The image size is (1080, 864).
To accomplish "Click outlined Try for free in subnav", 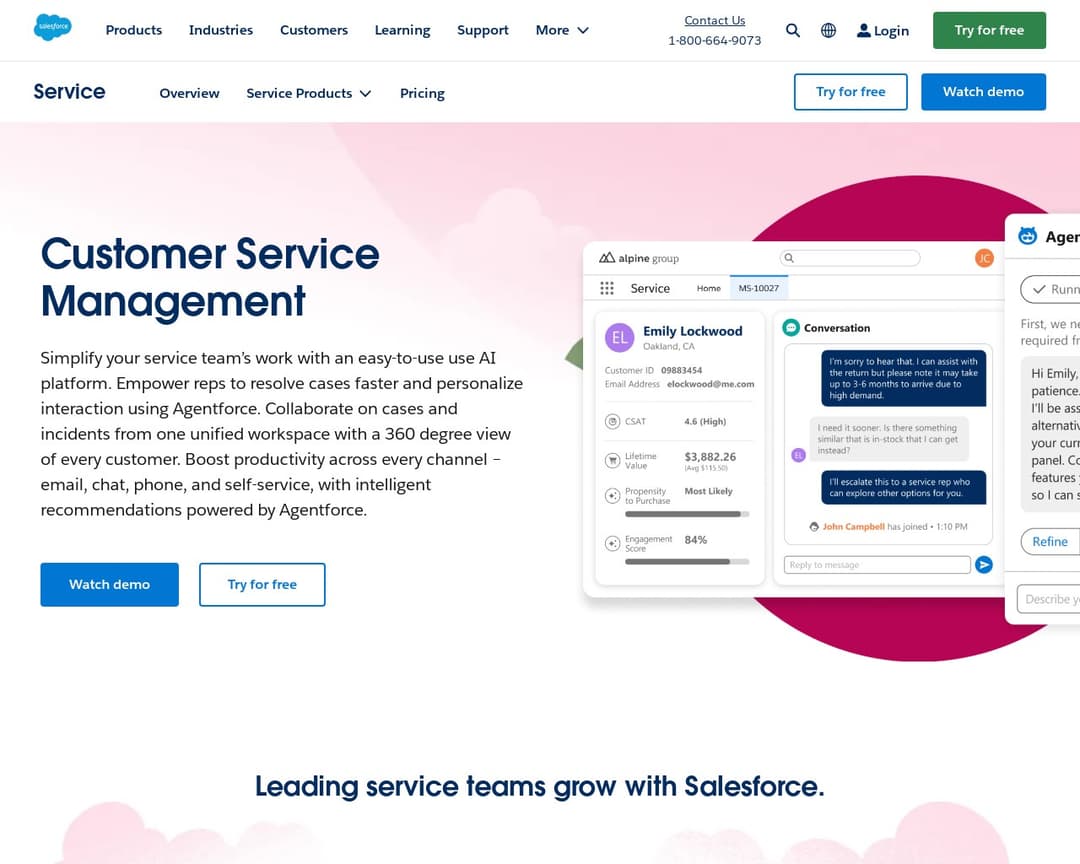I will click(x=851, y=92).
